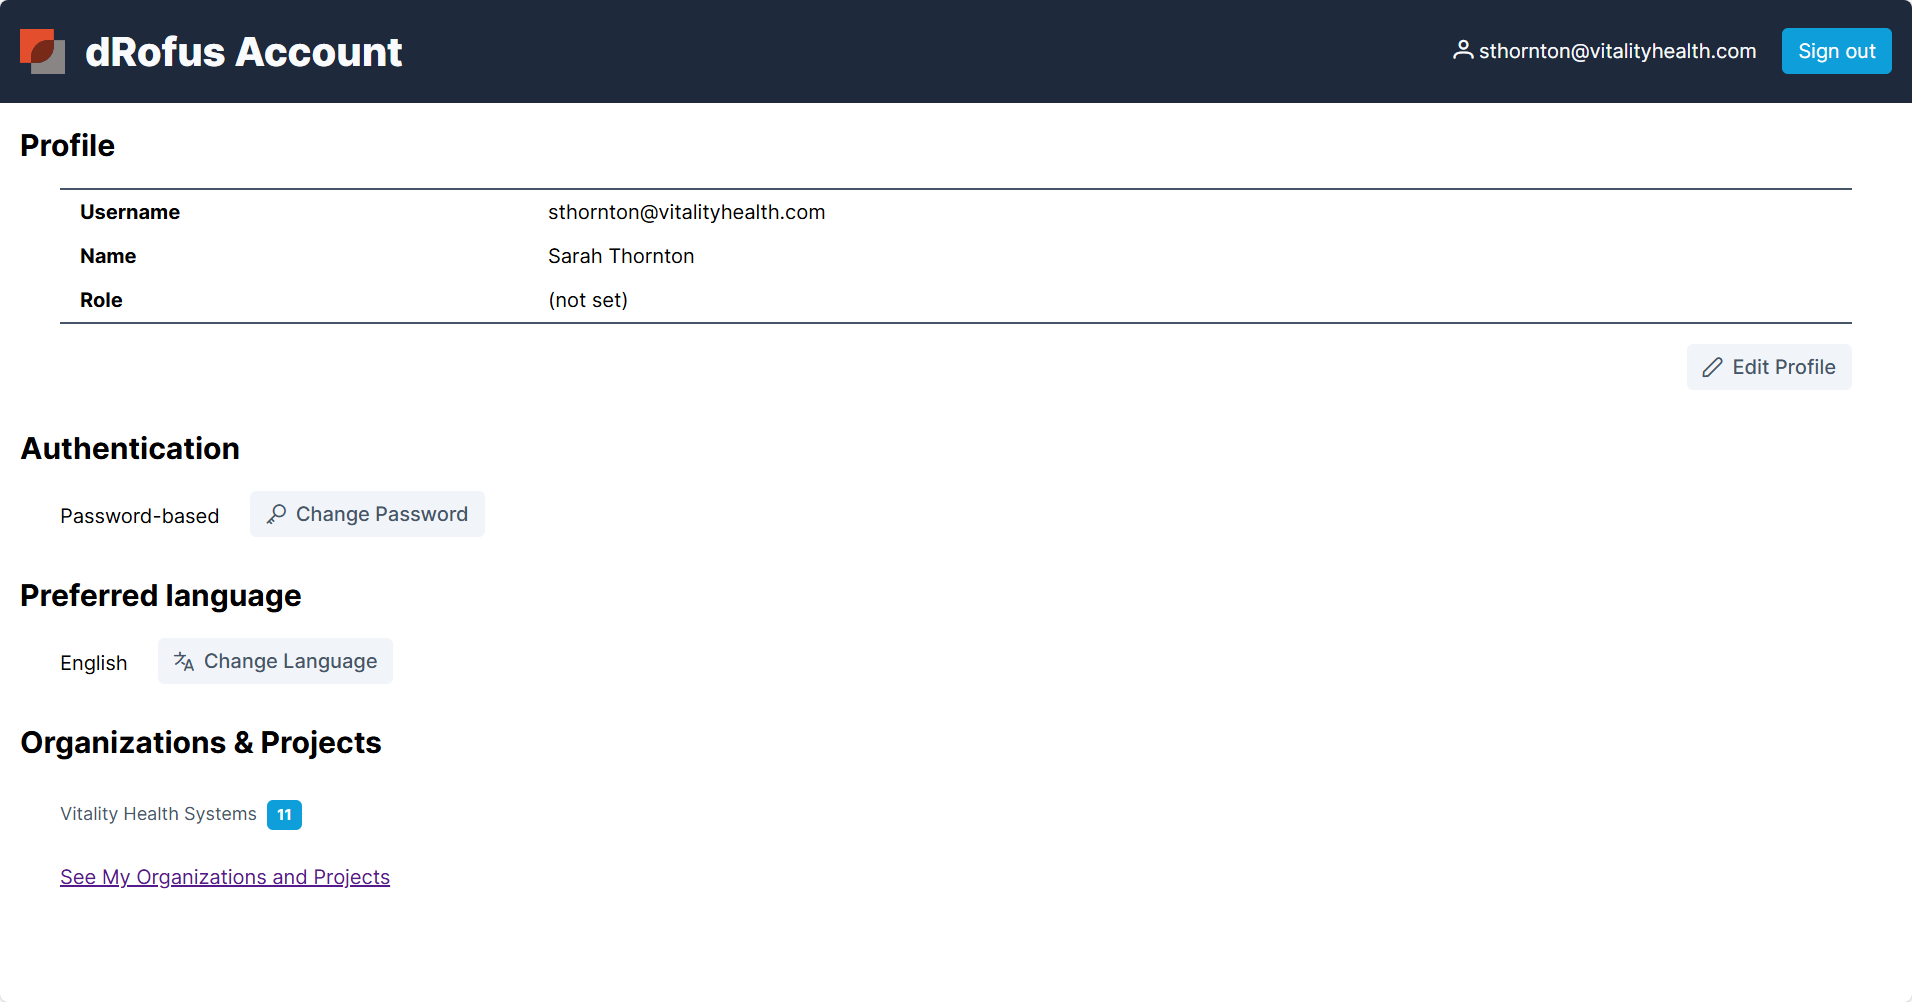Click the 11 projects badge
Image resolution: width=1912 pixels, height=1002 pixels.
(x=284, y=815)
